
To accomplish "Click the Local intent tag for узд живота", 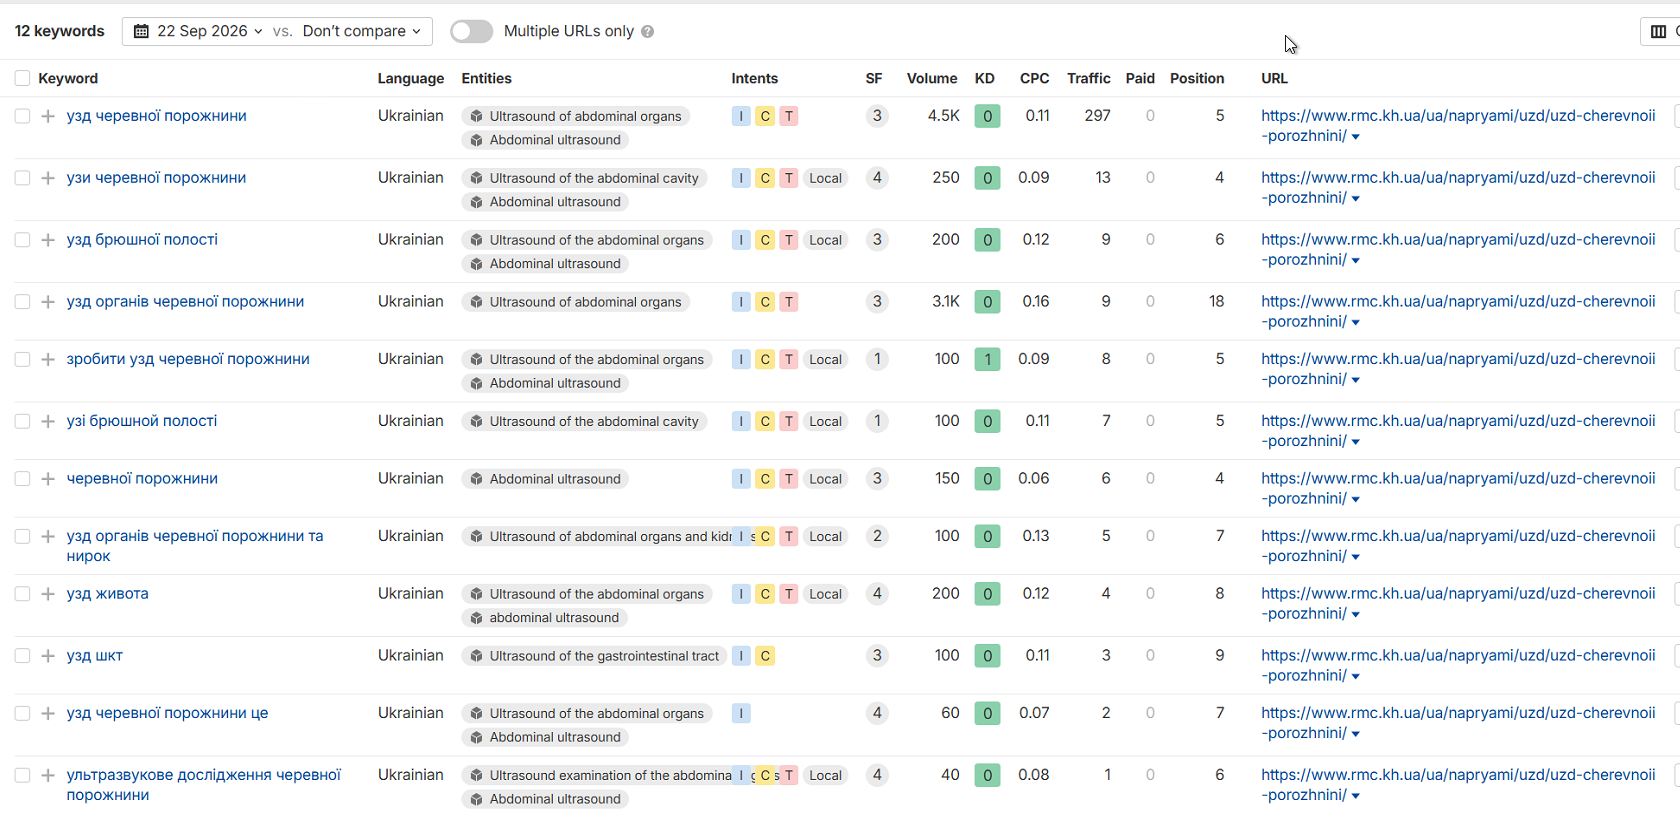I will pyautogui.click(x=825, y=594).
